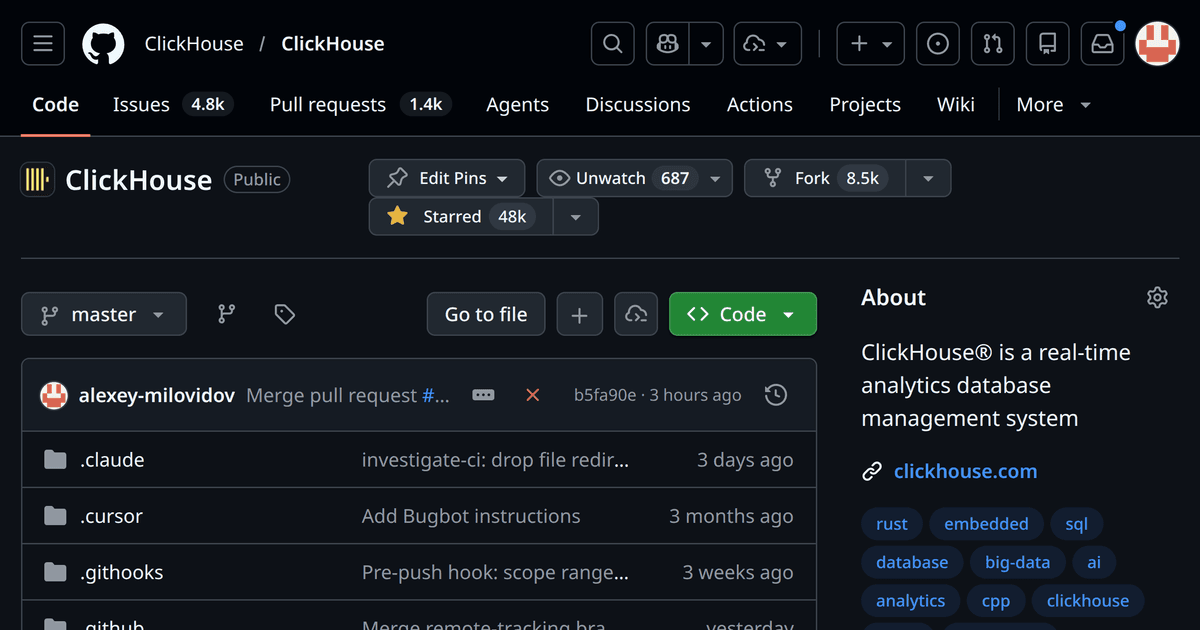Image resolution: width=1200 pixels, height=630 pixels.
Task: Click the add file plus button
Action: pos(579,314)
